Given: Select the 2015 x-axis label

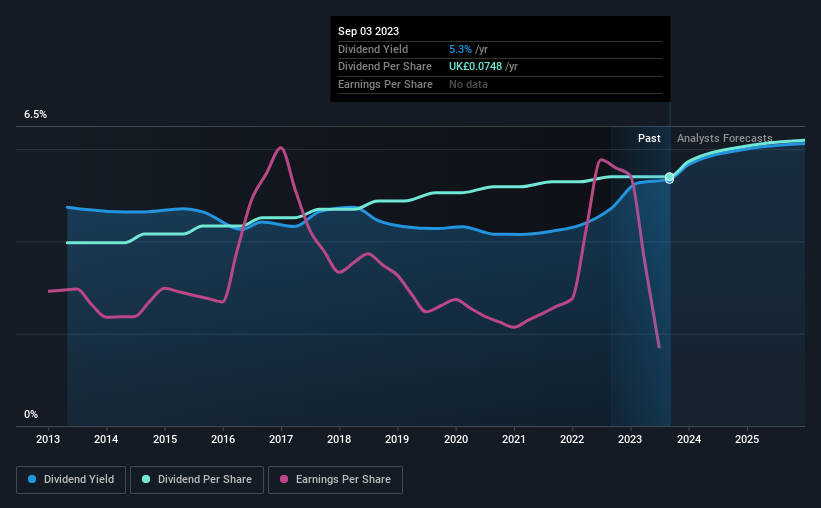Looking at the screenshot, I should point(165,439).
